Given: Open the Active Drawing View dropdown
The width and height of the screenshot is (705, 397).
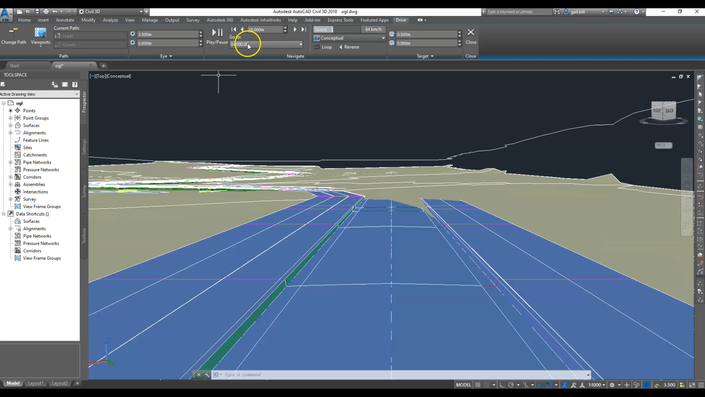Looking at the screenshot, I should tap(40, 94).
